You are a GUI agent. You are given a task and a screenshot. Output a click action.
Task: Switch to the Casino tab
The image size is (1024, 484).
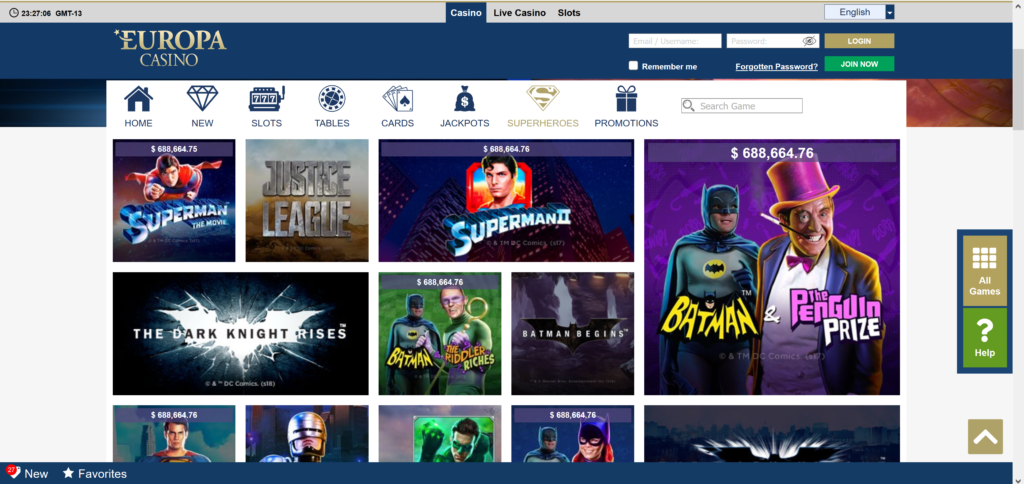pos(466,12)
